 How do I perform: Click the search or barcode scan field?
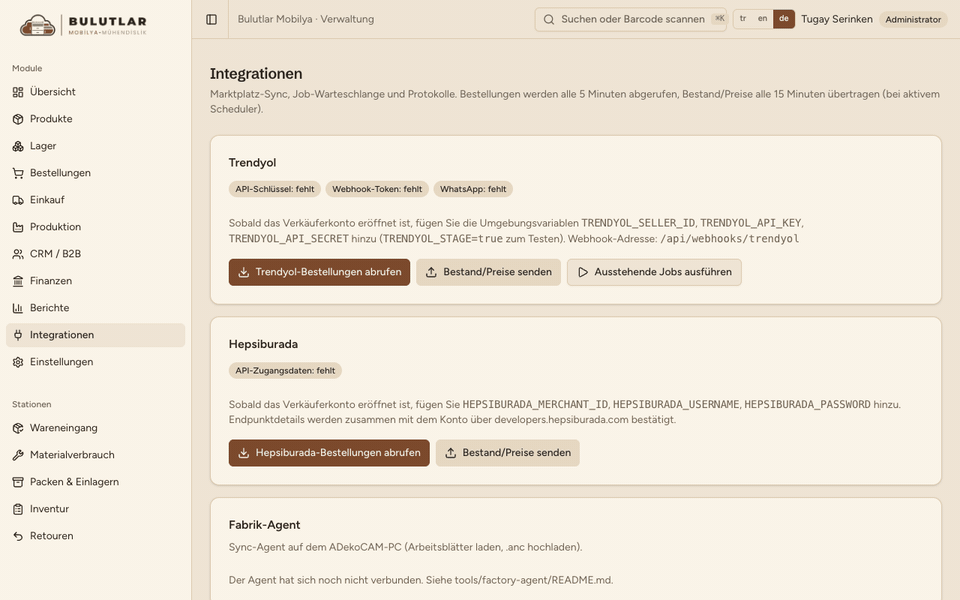[631, 20]
